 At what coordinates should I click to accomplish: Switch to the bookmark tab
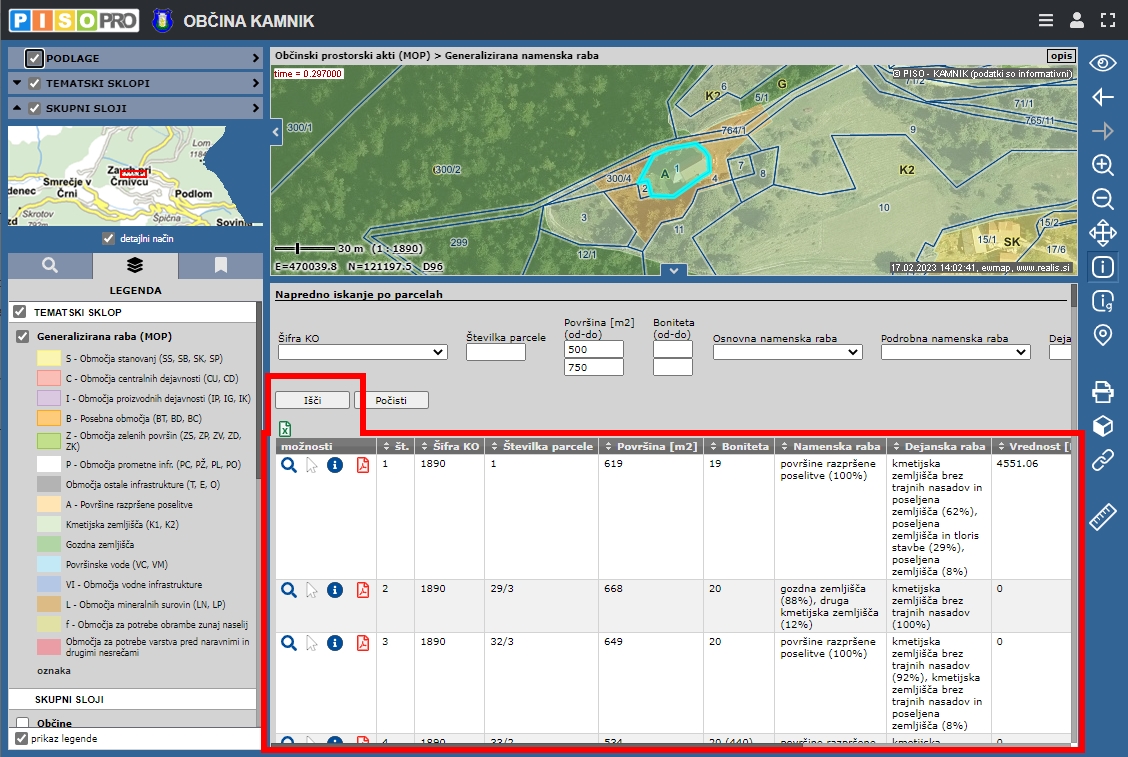pos(220,265)
